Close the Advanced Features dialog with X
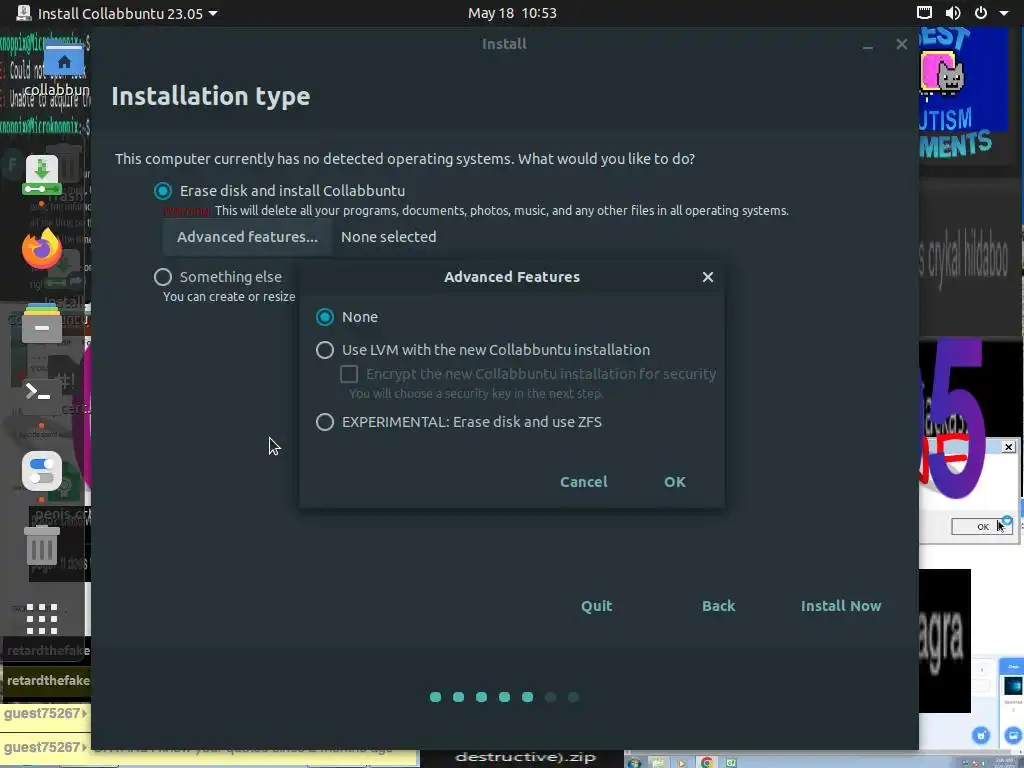Viewport: 1024px width, 768px height. click(x=707, y=277)
